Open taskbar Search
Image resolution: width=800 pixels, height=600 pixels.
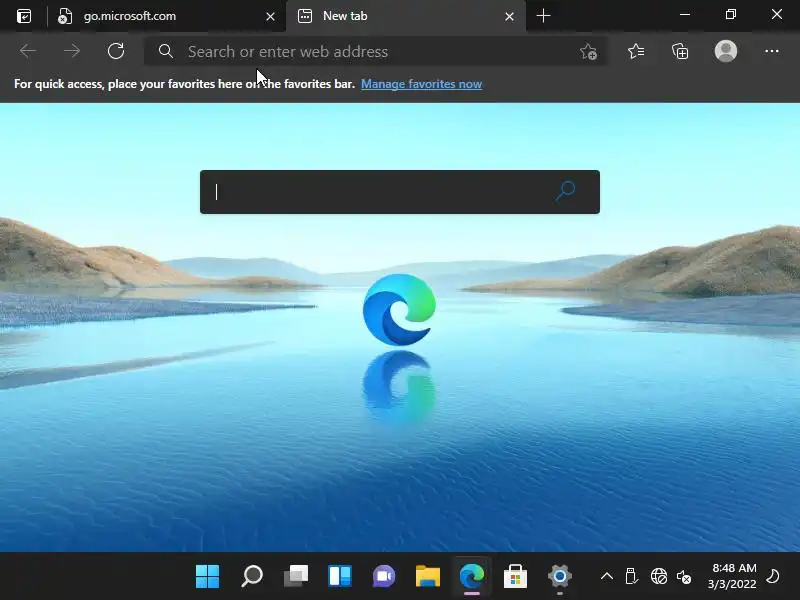tap(252, 576)
